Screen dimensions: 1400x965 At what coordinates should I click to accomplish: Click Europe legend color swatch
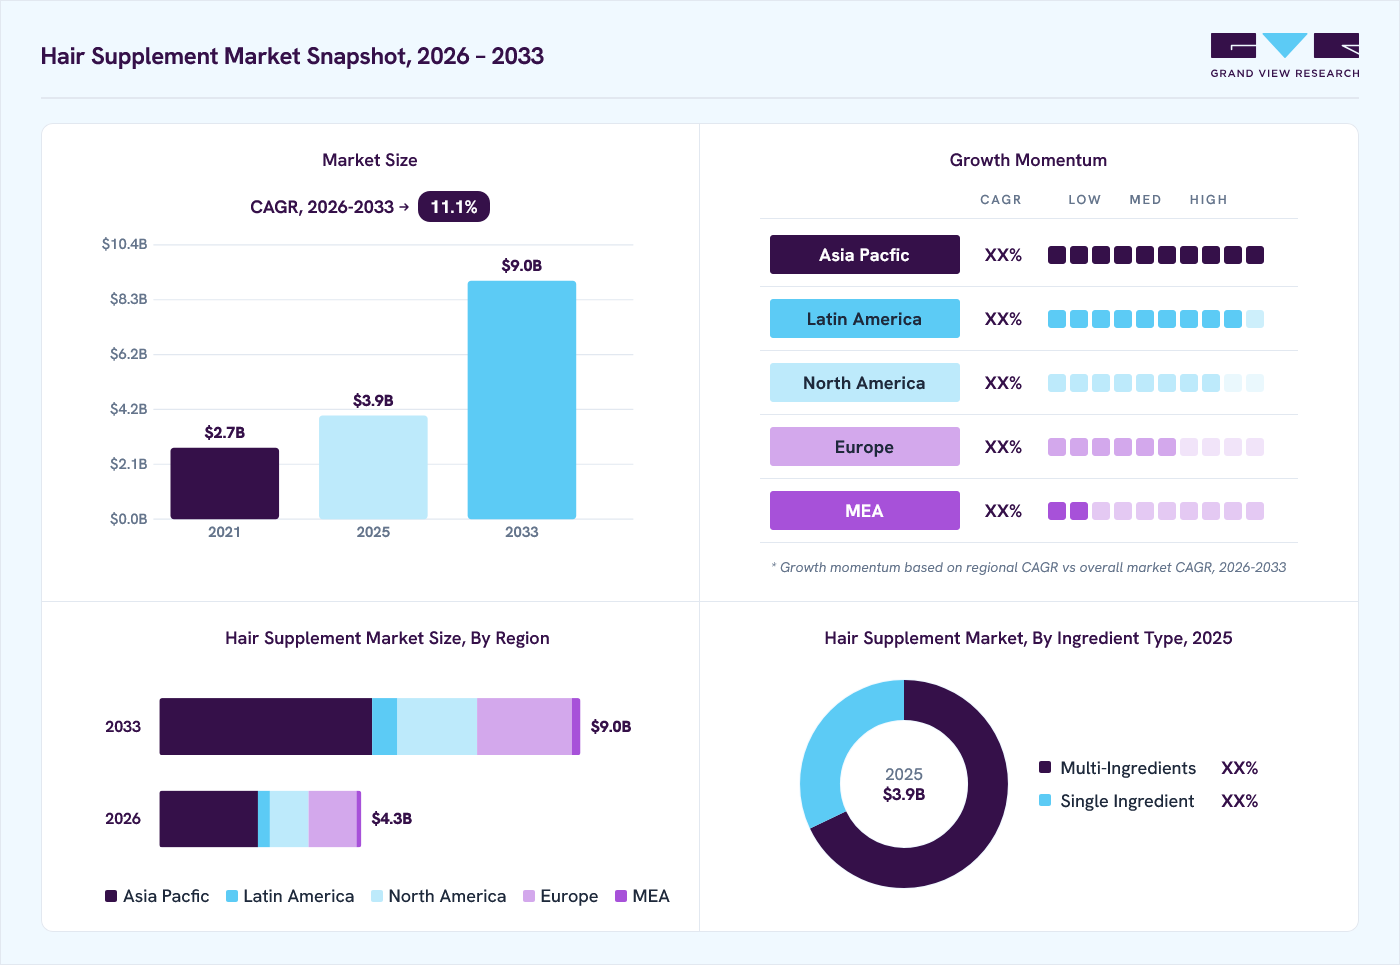pos(529,896)
